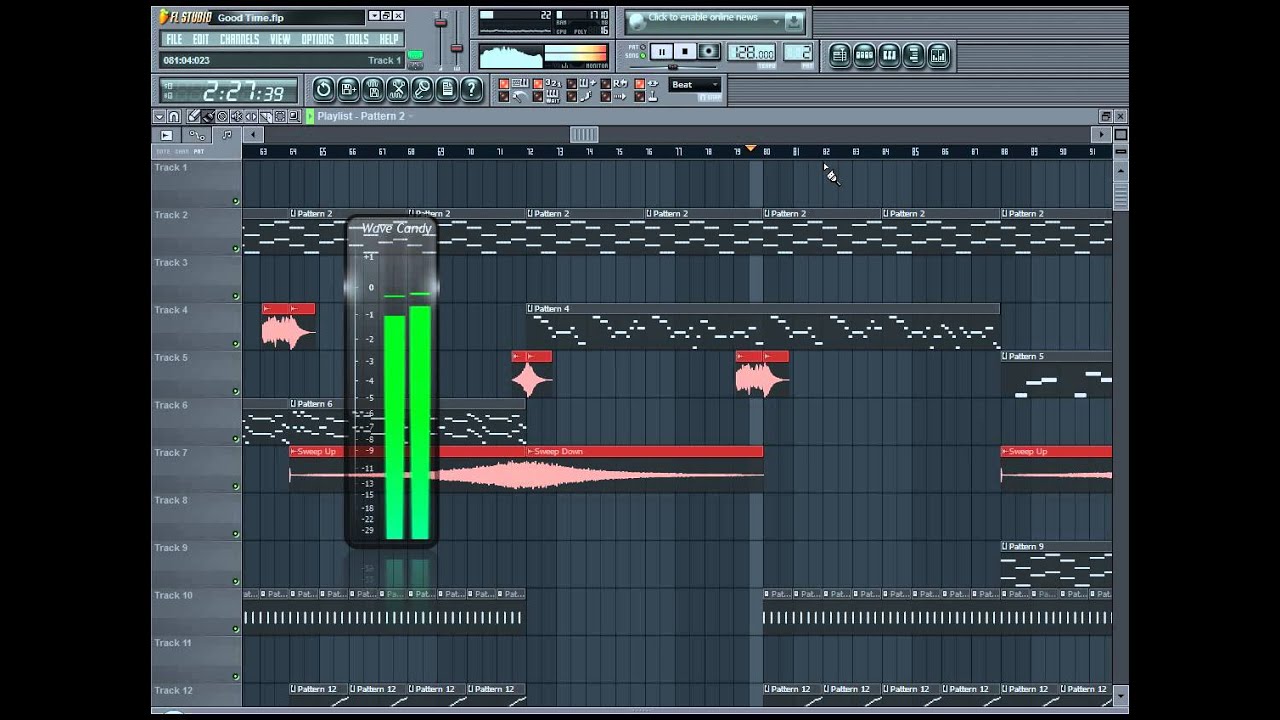The width and height of the screenshot is (1280, 720).
Task: Open the FILE menu
Action: click(x=174, y=39)
